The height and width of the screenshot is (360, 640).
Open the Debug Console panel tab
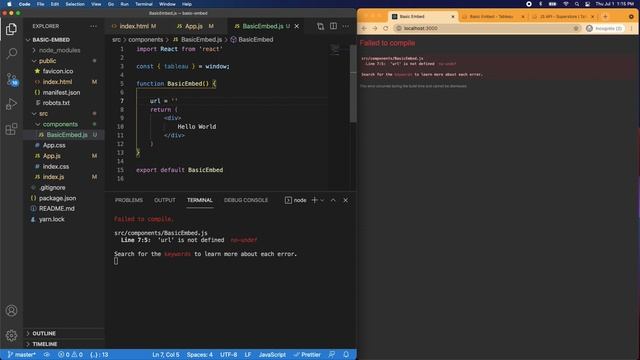tap(246, 200)
